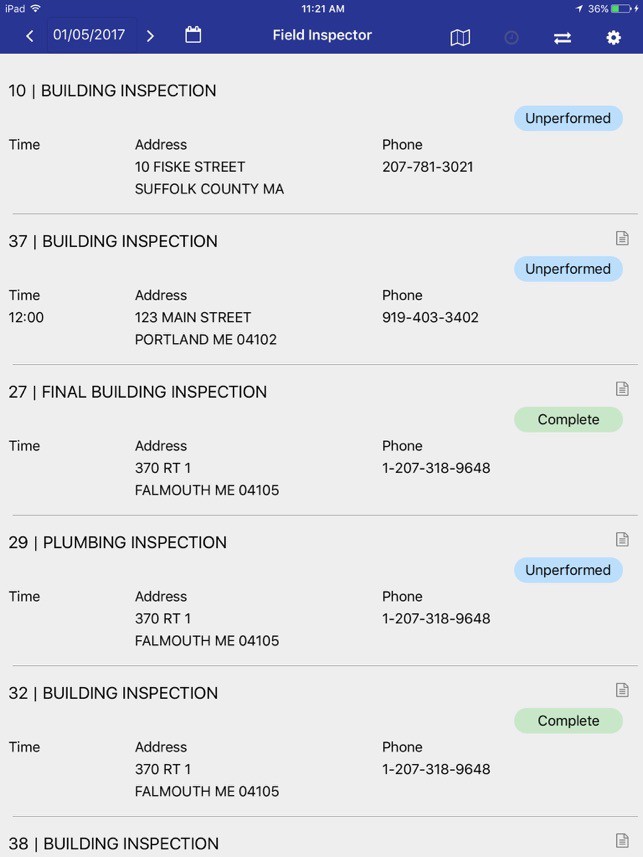Open notes icon for inspection 29
643x857 pixels.
[x=622, y=539]
